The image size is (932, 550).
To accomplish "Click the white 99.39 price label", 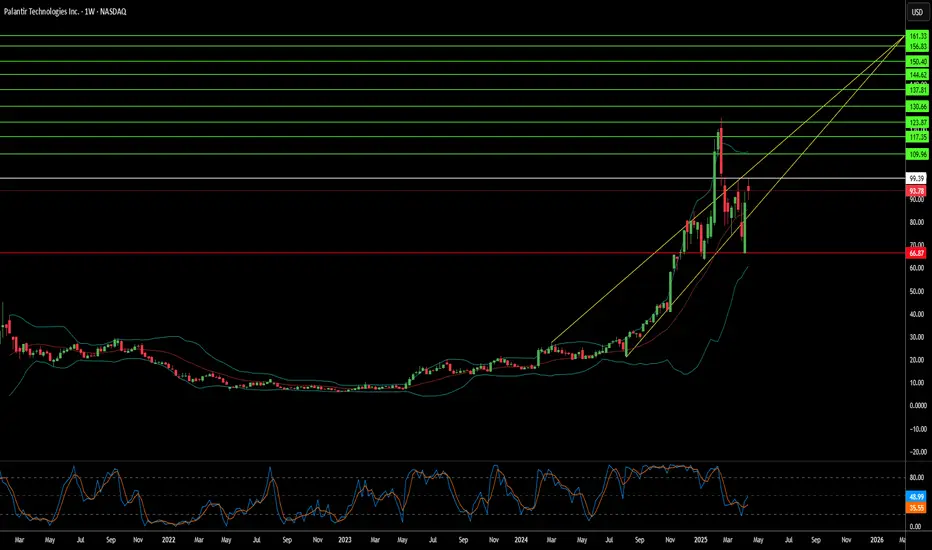I will tap(917, 178).
